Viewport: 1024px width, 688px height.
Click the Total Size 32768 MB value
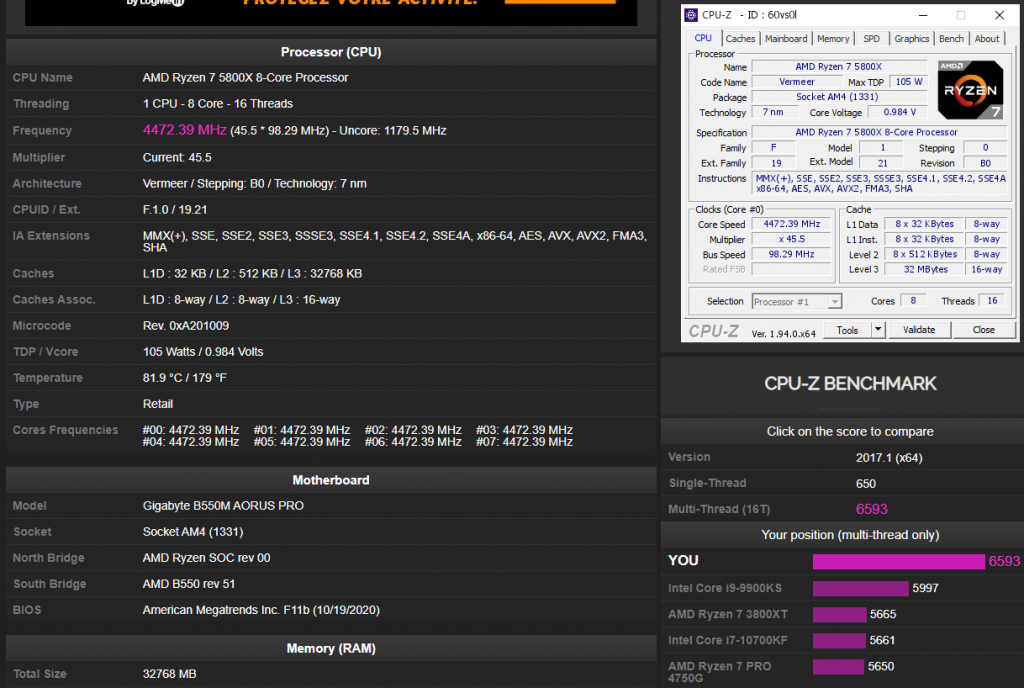point(170,674)
